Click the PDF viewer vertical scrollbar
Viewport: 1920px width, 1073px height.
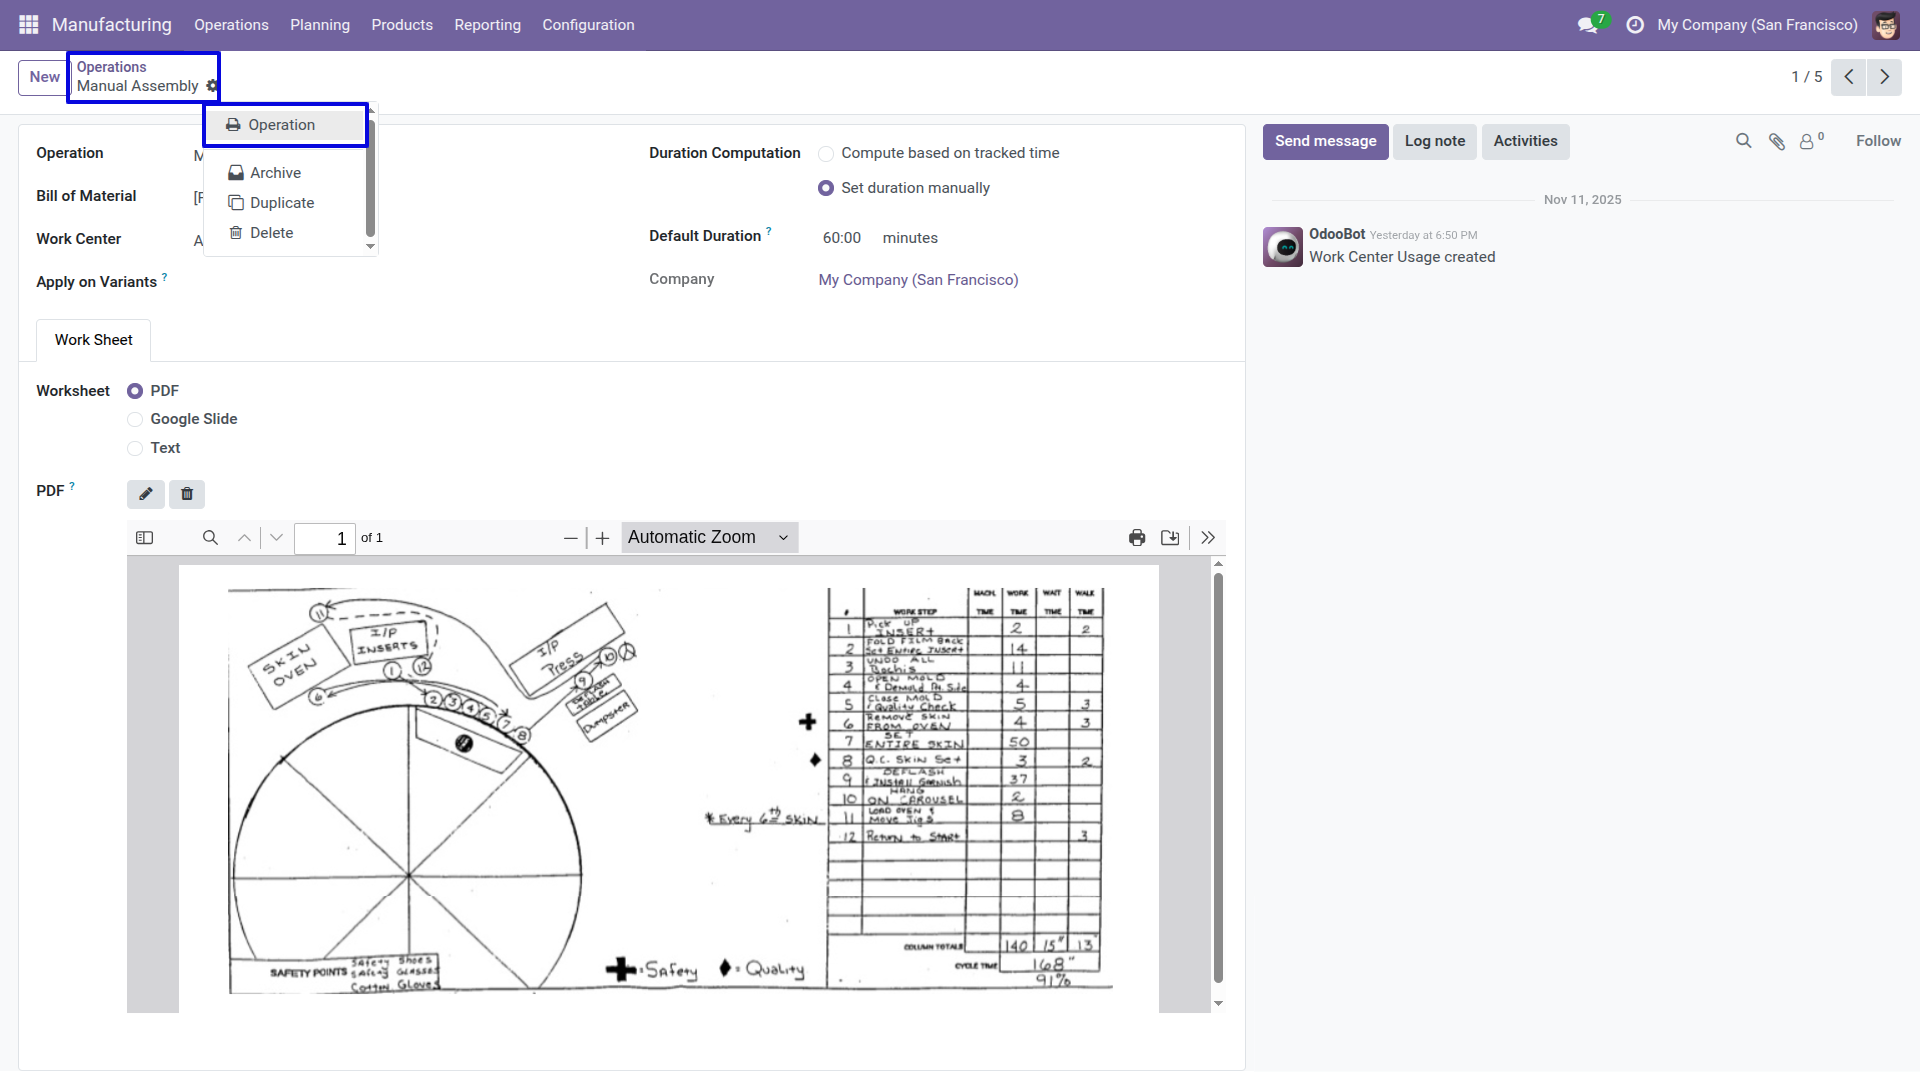click(x=1218, y=778)
